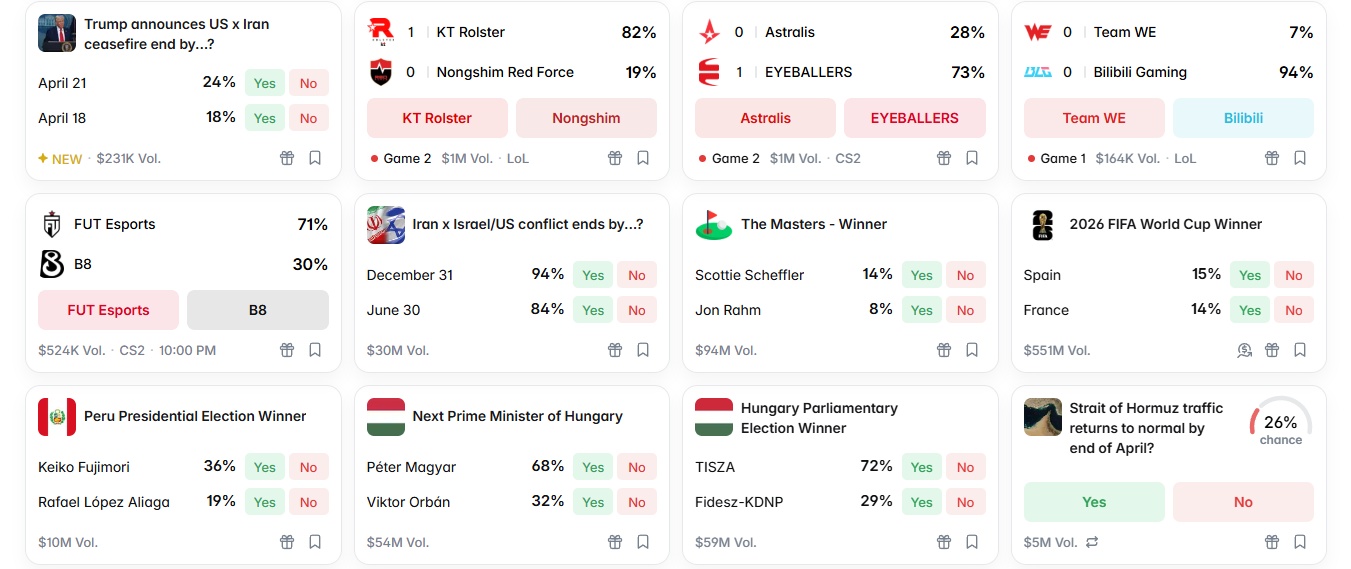1351x569 pixels.
Task: Open Iran x Israel/US conflict market title
Action: click(527, 224)
